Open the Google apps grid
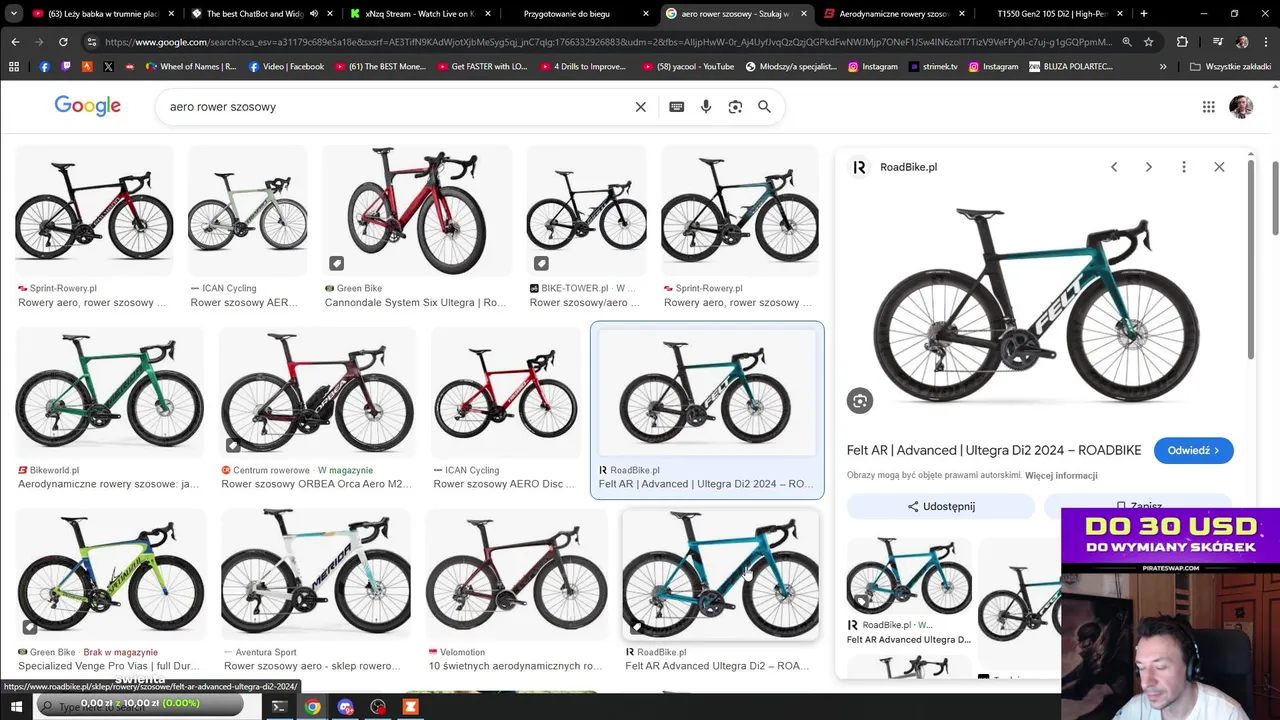The height and width of the screenshot is (720, 1280). tap(1209, 107)
